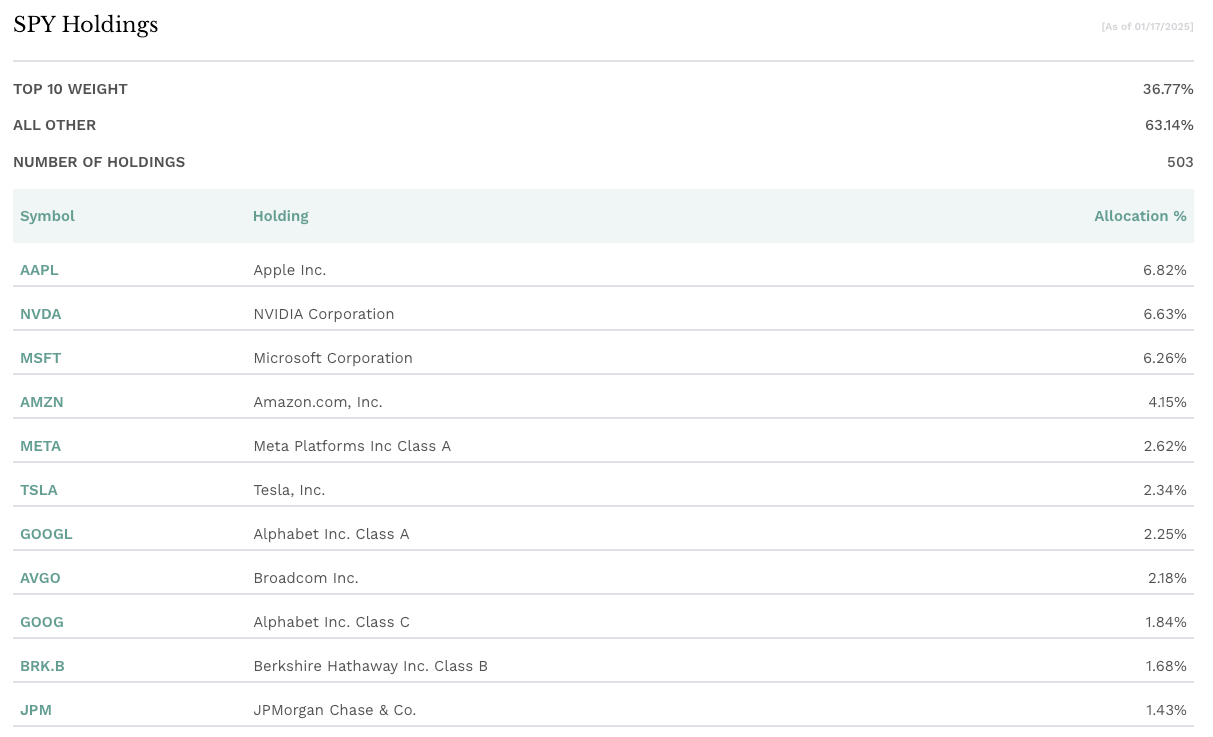Open the AVGO ticker symbol link

41,578
